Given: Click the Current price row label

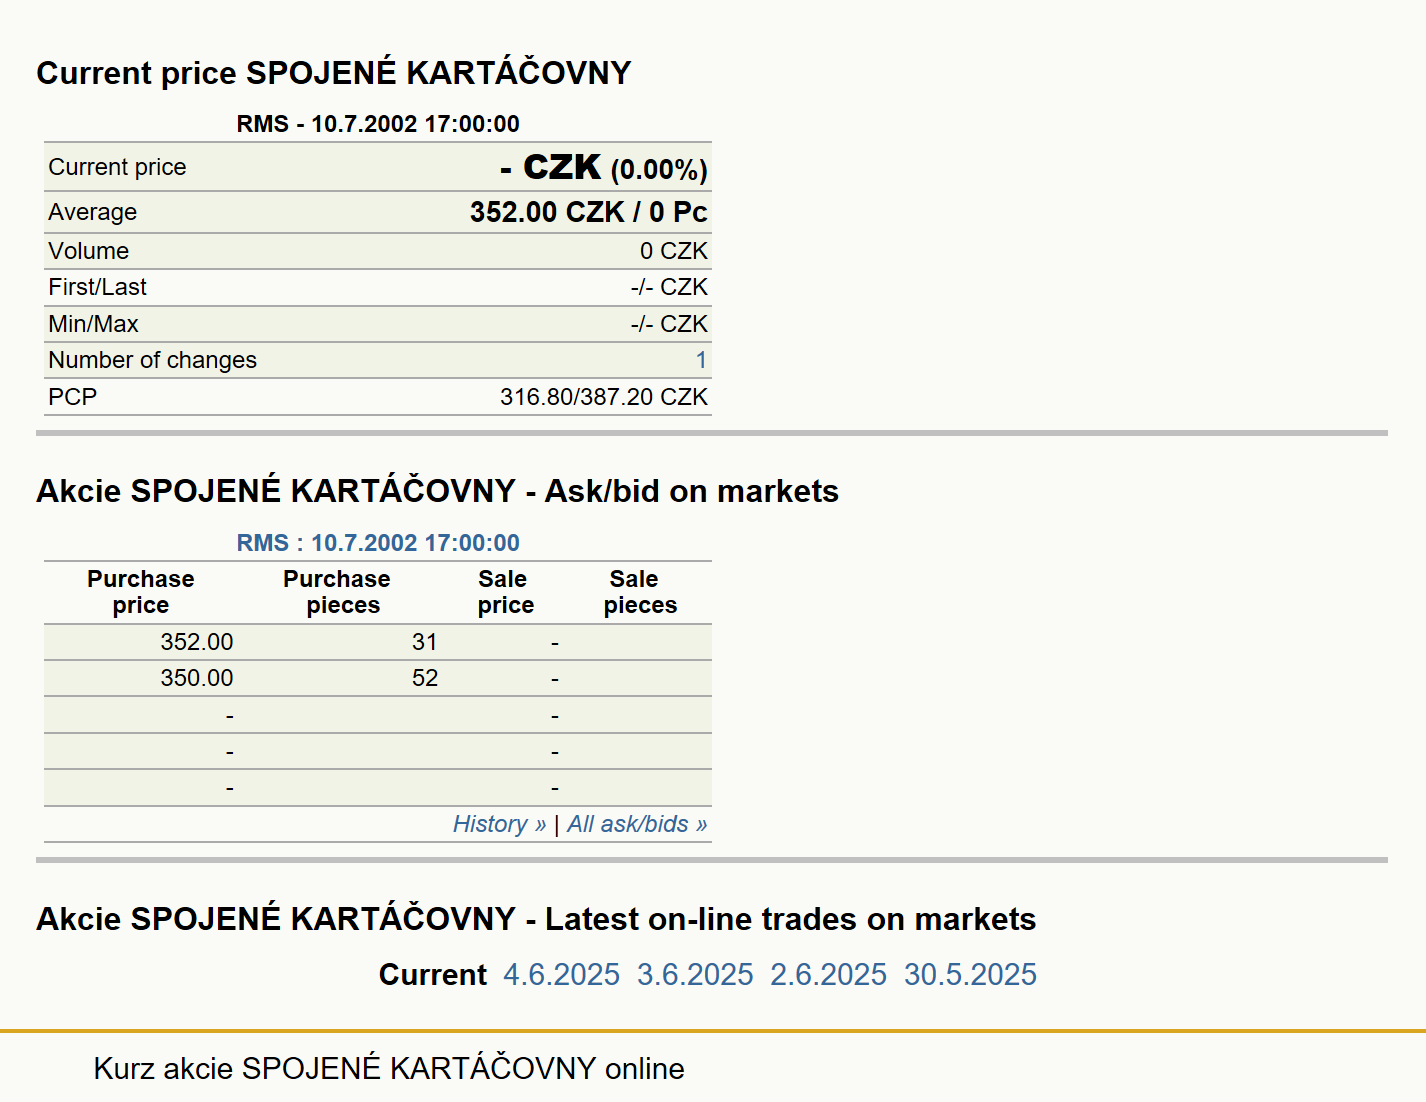Looking at the screenshot, I should coord(117,167).
